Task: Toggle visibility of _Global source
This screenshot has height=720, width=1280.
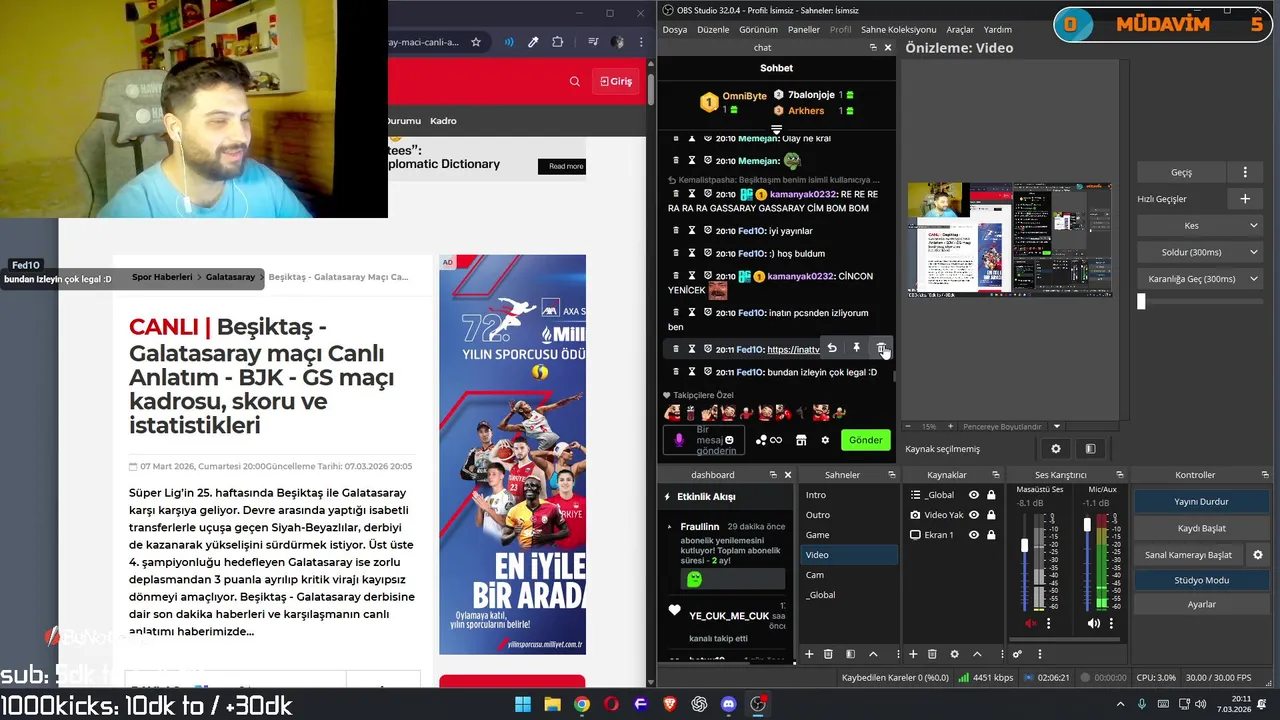Action: (x=973, y=495)
